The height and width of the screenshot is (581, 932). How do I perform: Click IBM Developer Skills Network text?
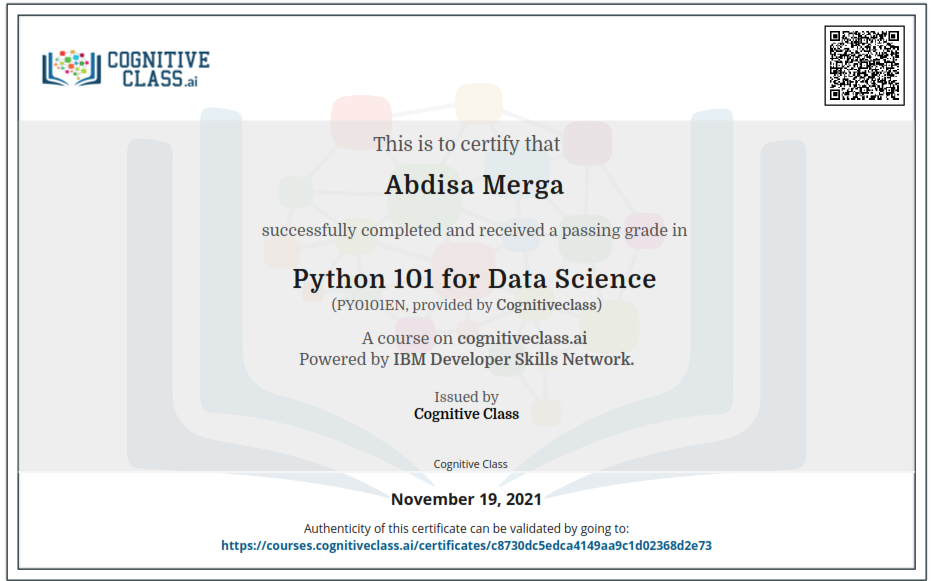point(513,359)
